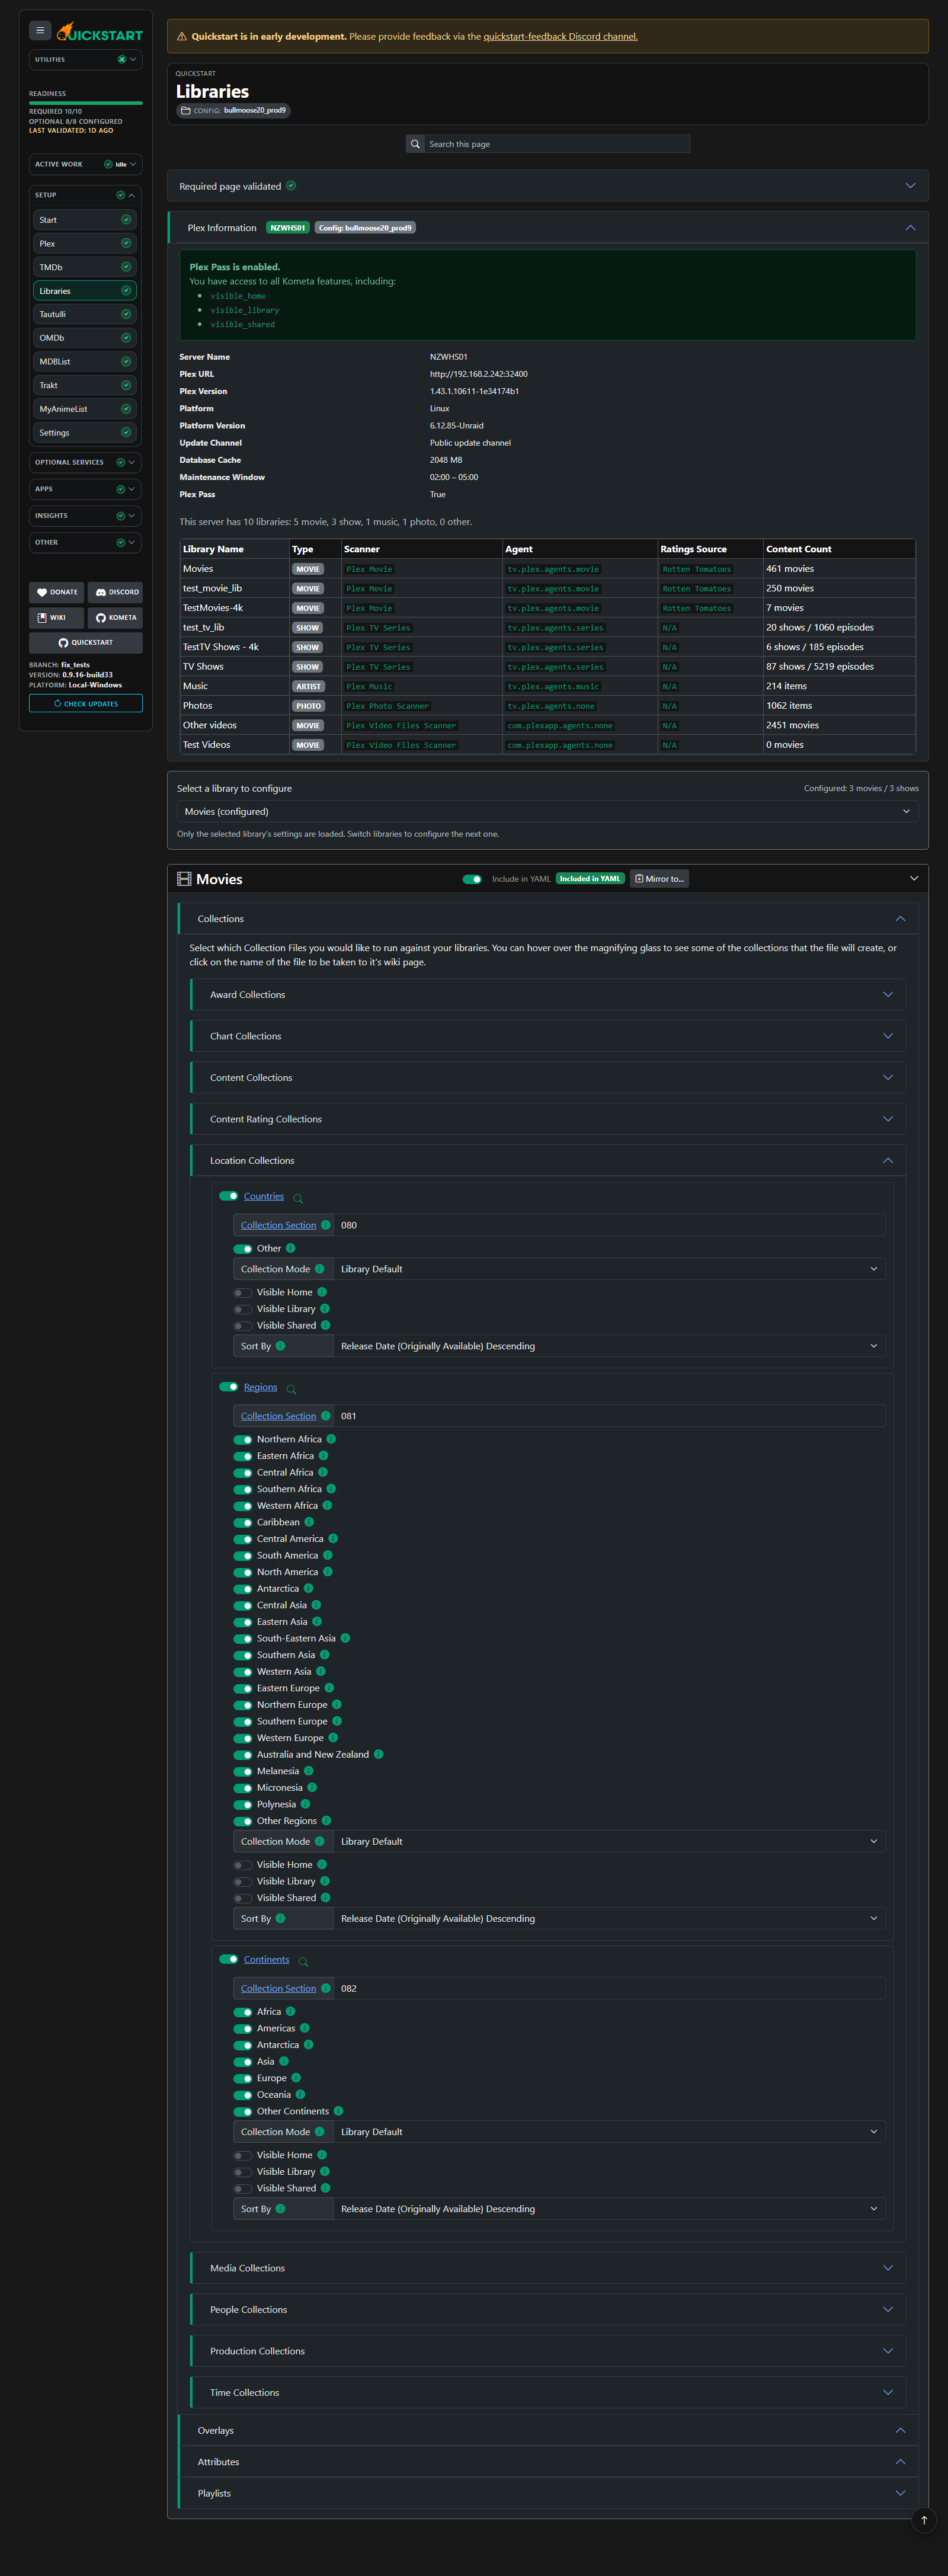Expand the People Collections section
948x2576 pixels.
tap(548, 2310)
